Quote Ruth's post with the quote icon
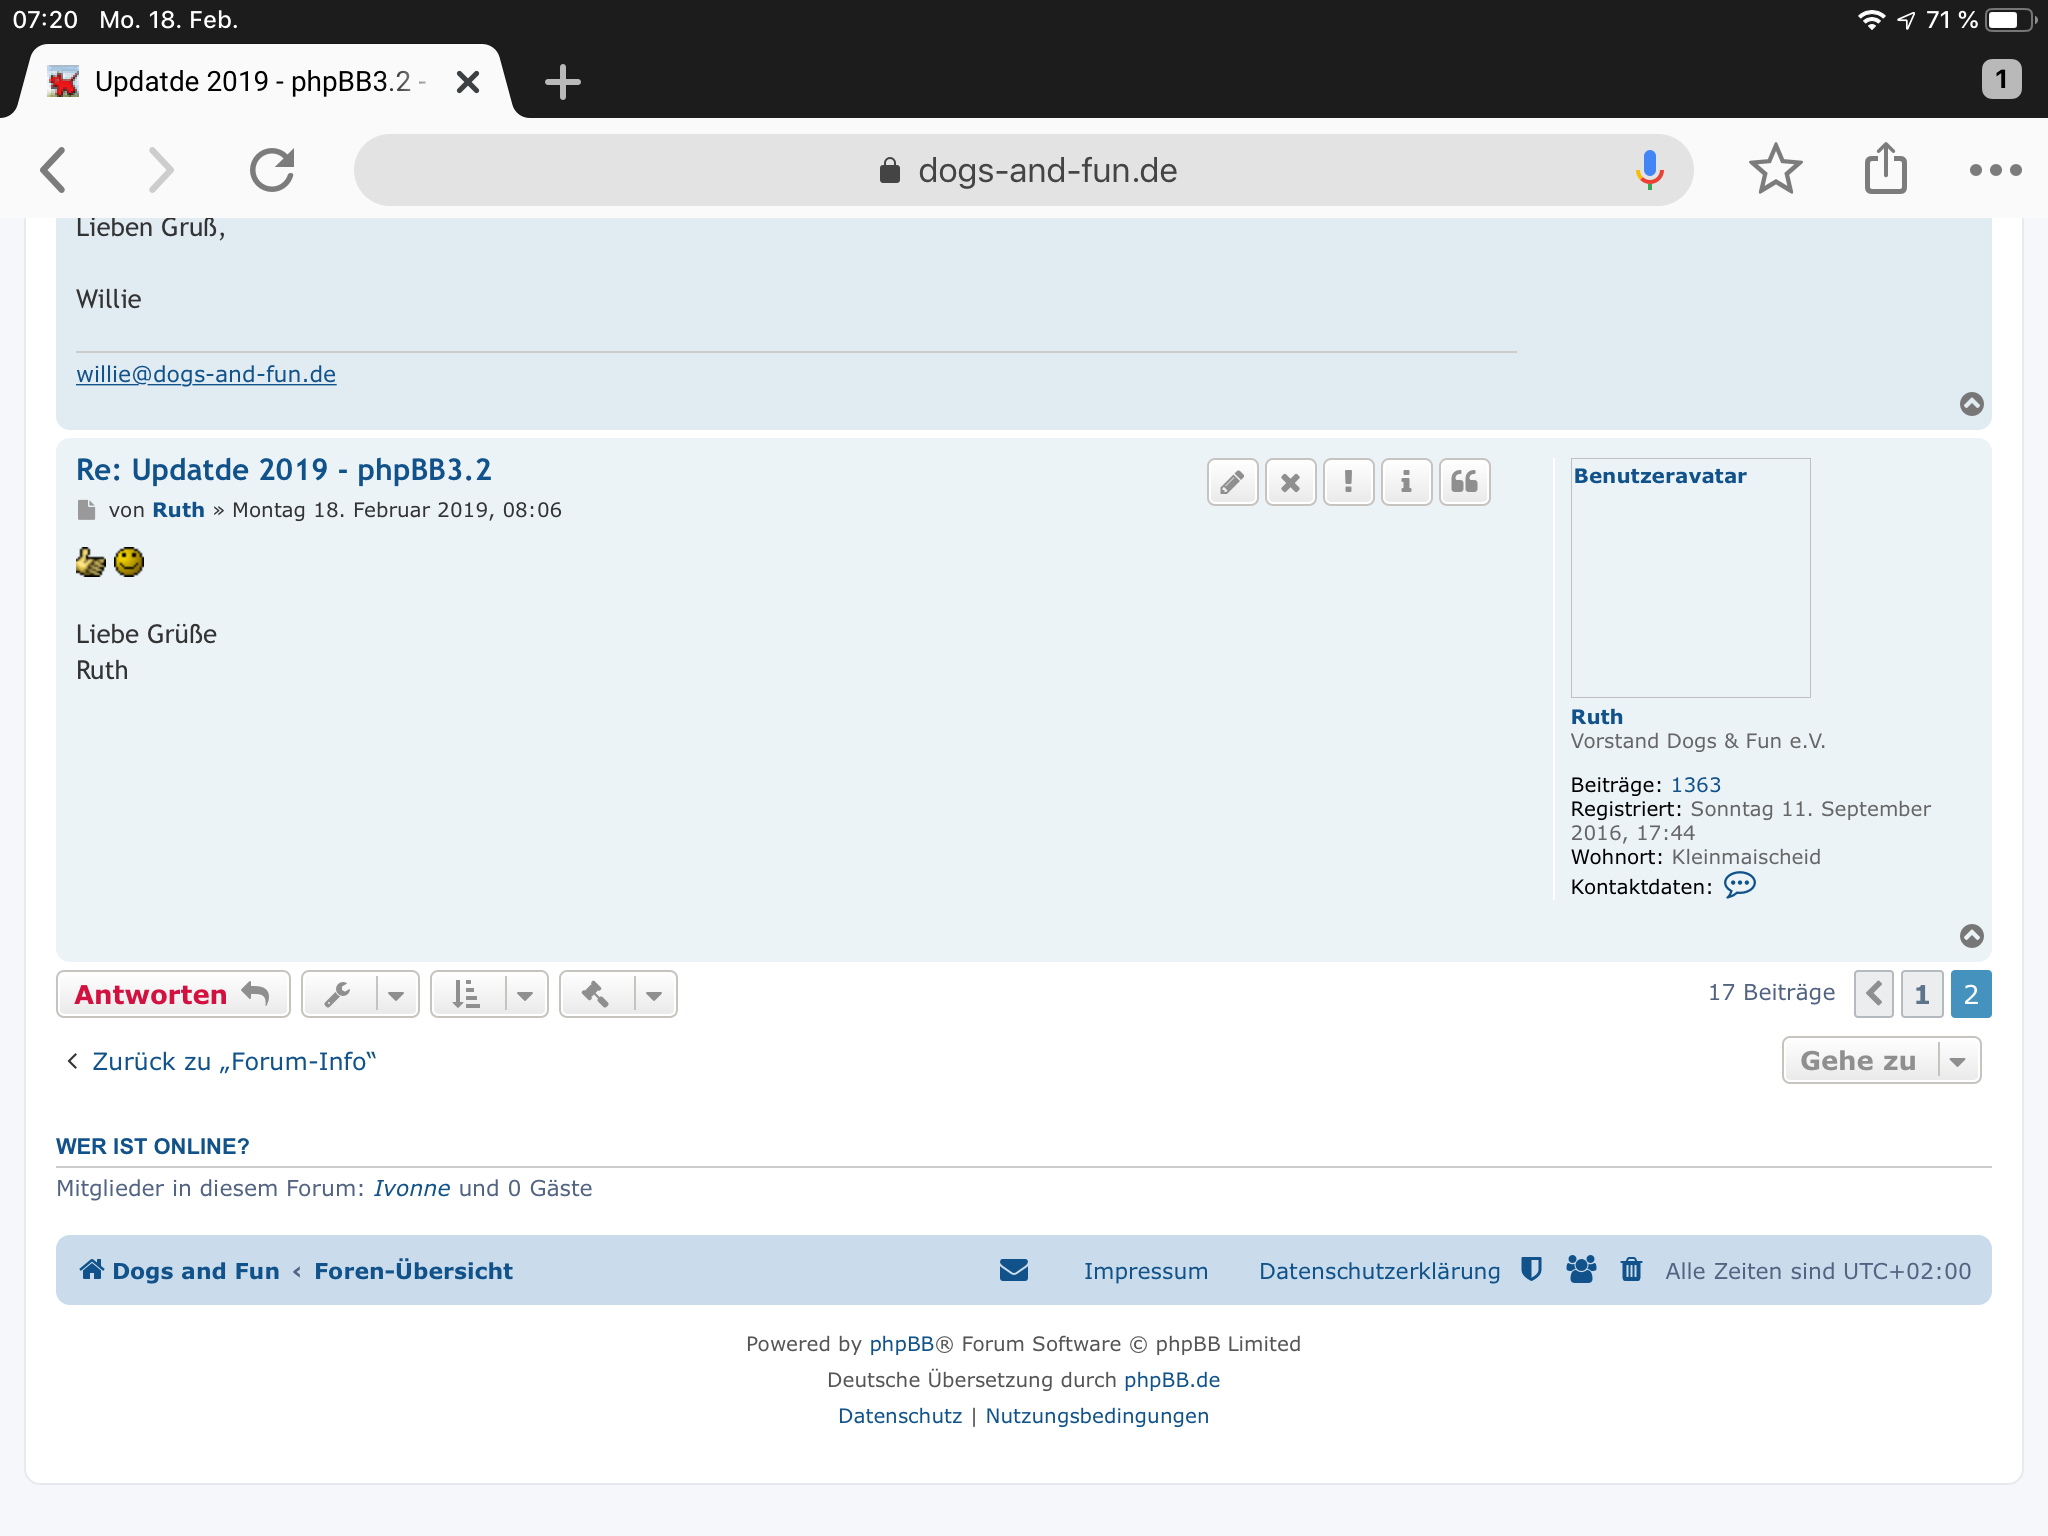Screen dimensions: 2048x1536 click(x=1464, y=483)
